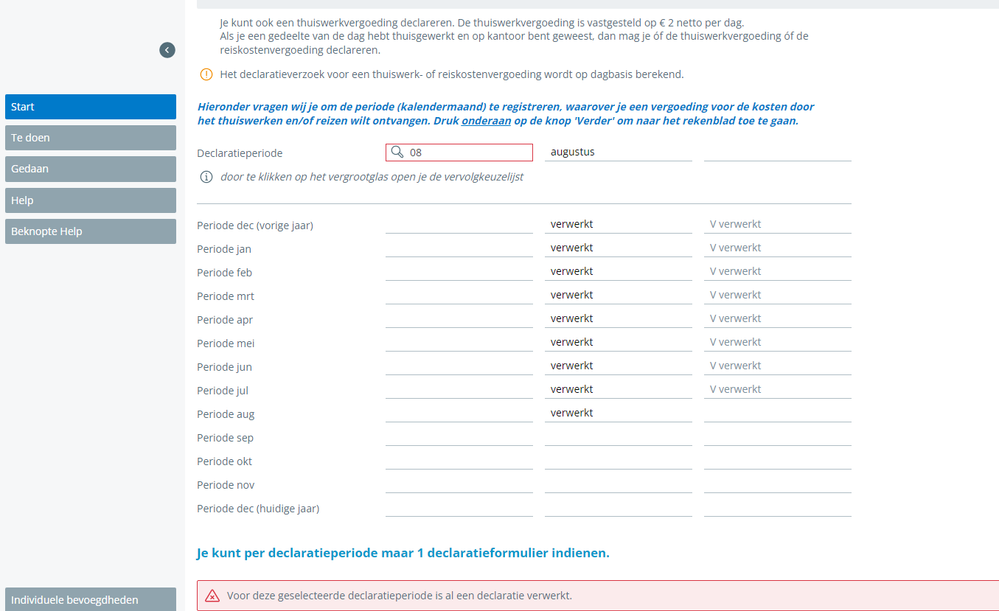Click the 'Periode aug' label

tap(226, 414)
